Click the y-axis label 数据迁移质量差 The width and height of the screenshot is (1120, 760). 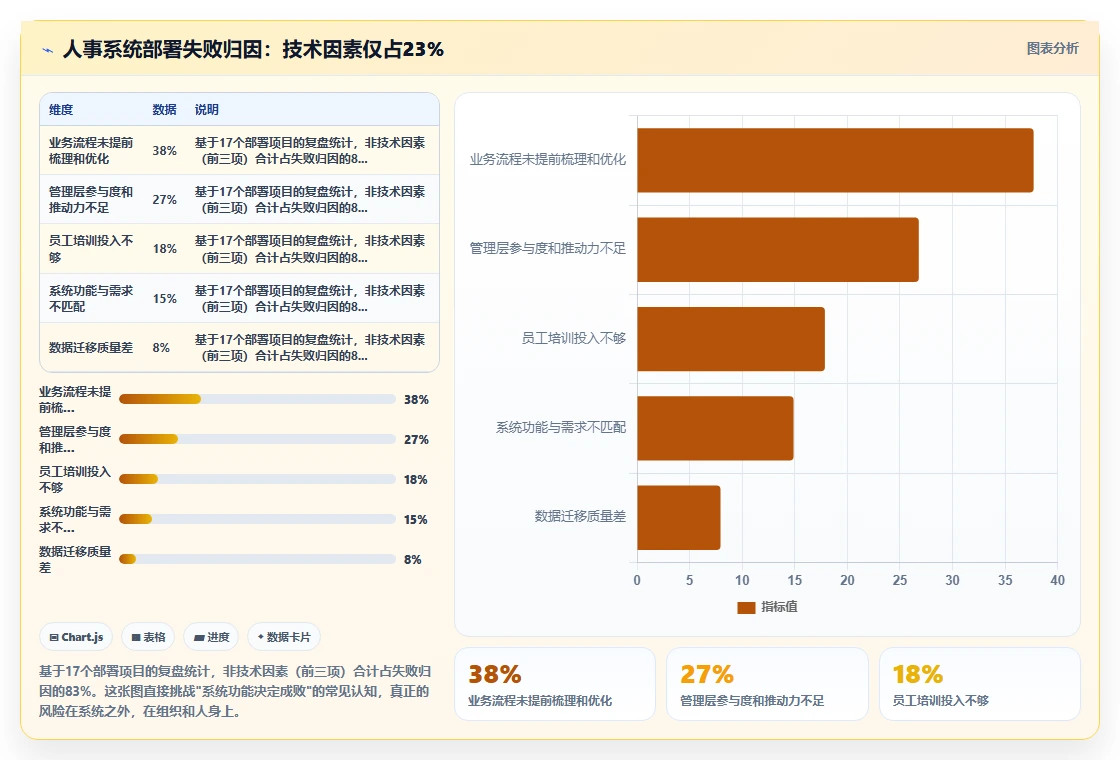(x=580, y=516)
